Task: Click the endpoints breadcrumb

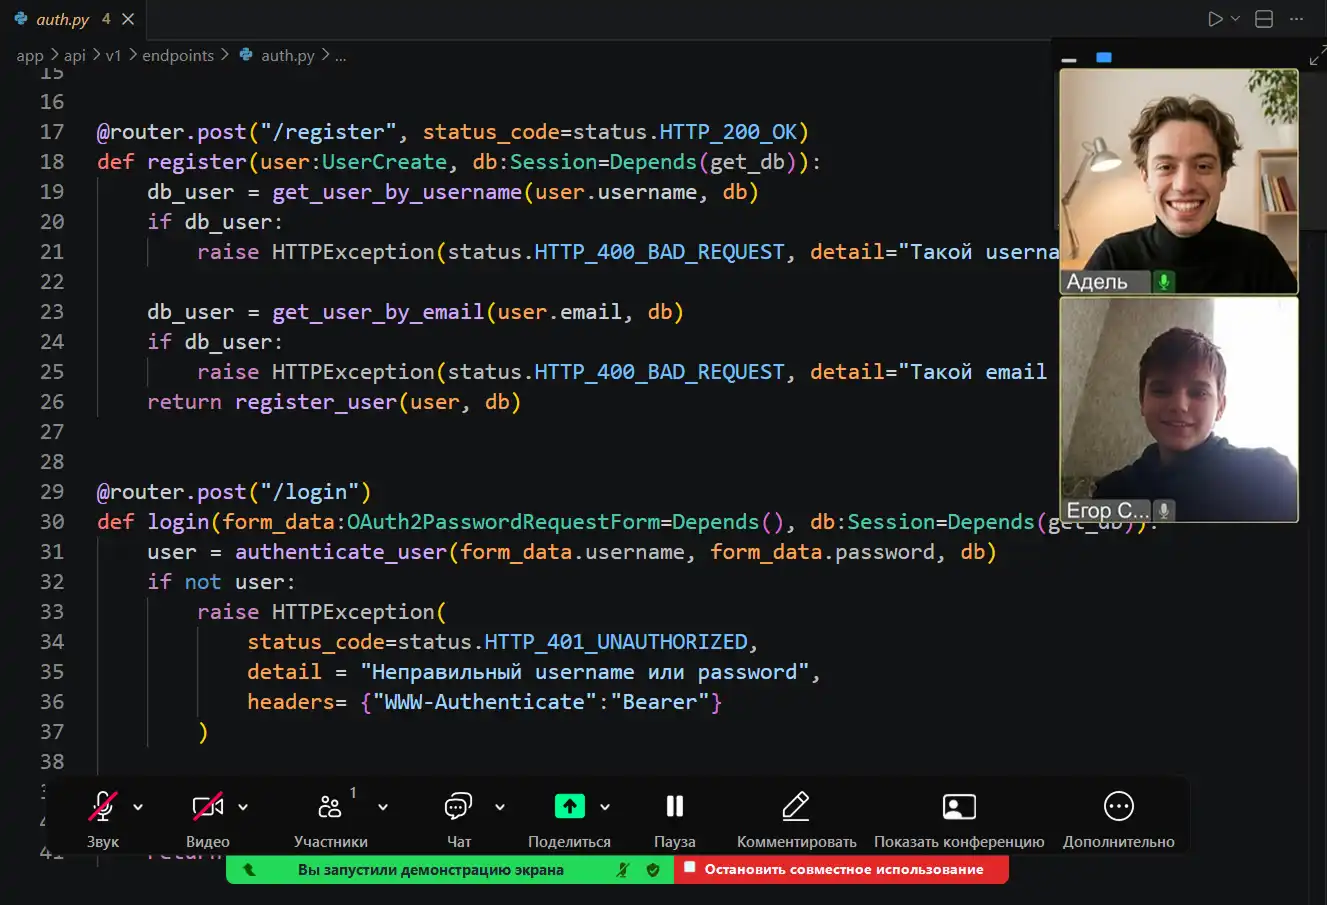Action: click(x=178, y=56)
